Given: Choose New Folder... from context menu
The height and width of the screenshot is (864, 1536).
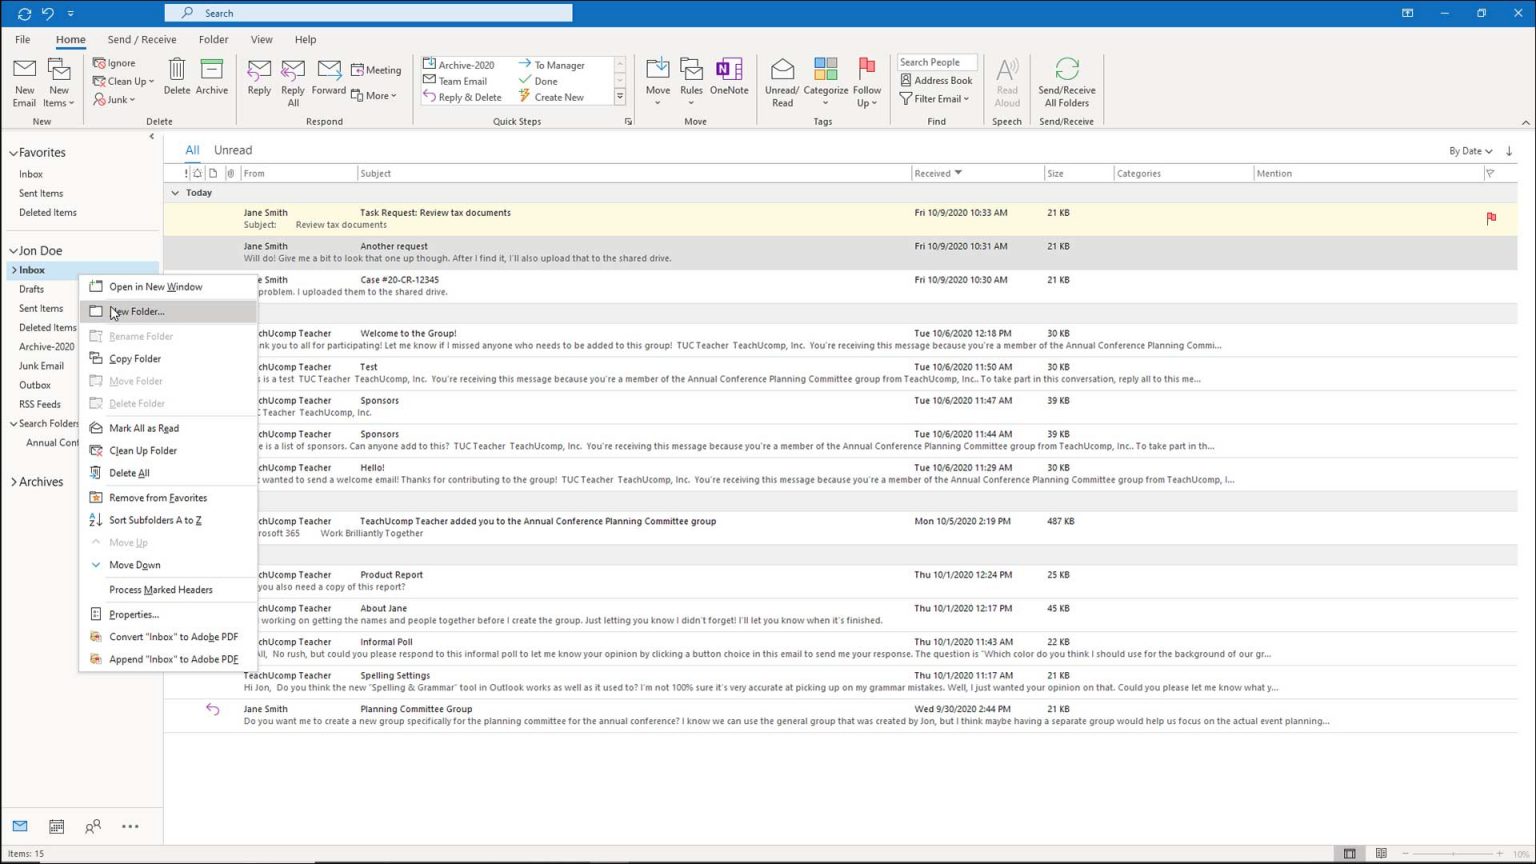Looking at the screenshot, I should [168, 311].
